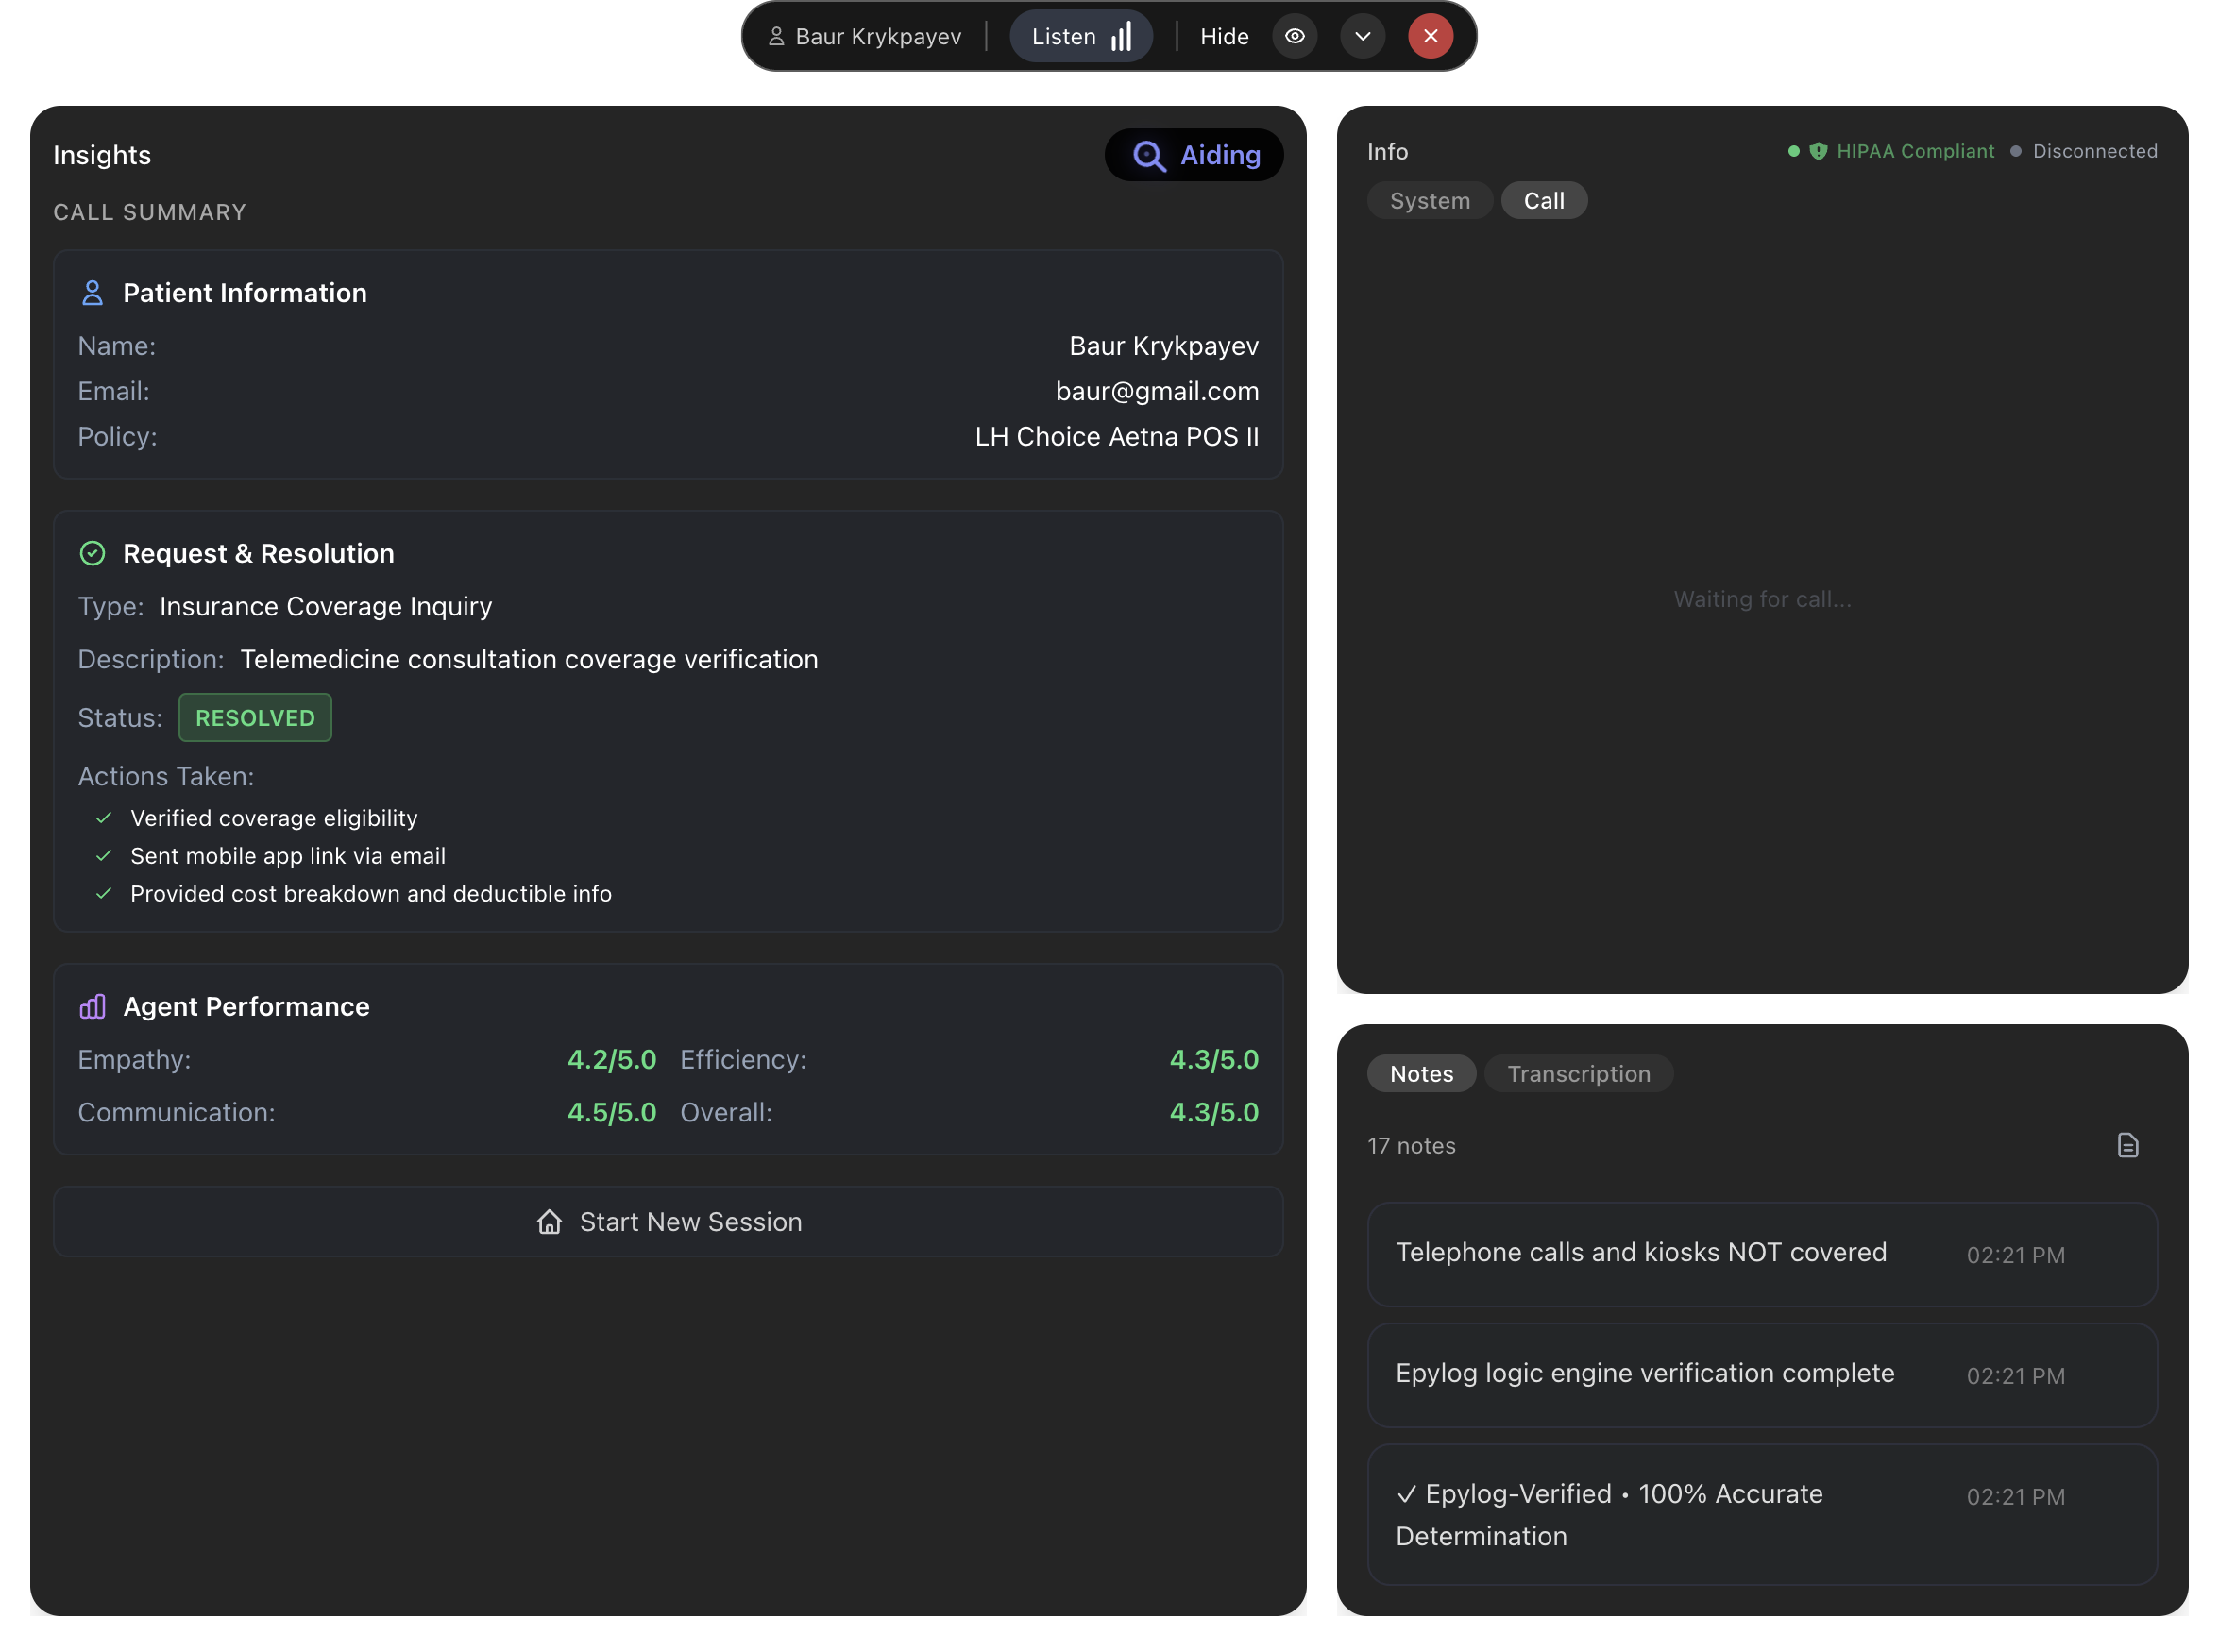Screen dimensions: 2219x1652
Task: Click the export notes document icon
Action: pyautogui.click(x=2127, y=1145)
